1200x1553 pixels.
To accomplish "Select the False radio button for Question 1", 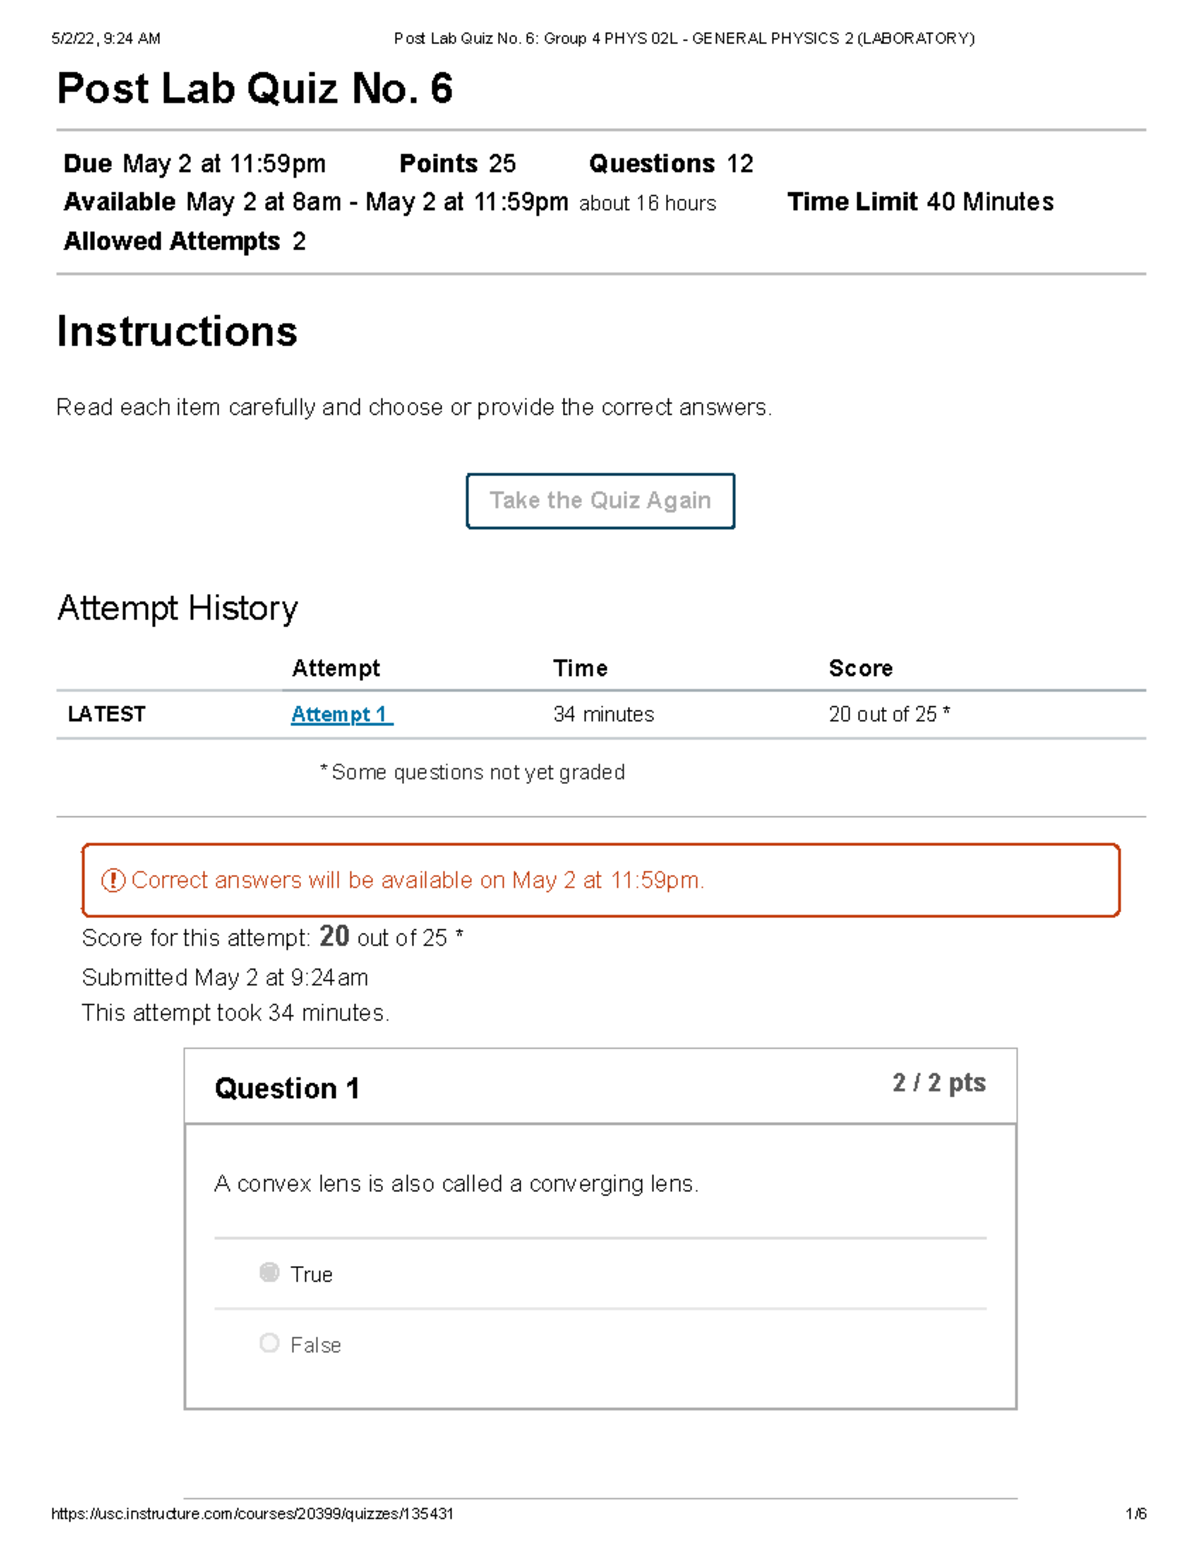I will [x=268, y=1343].
